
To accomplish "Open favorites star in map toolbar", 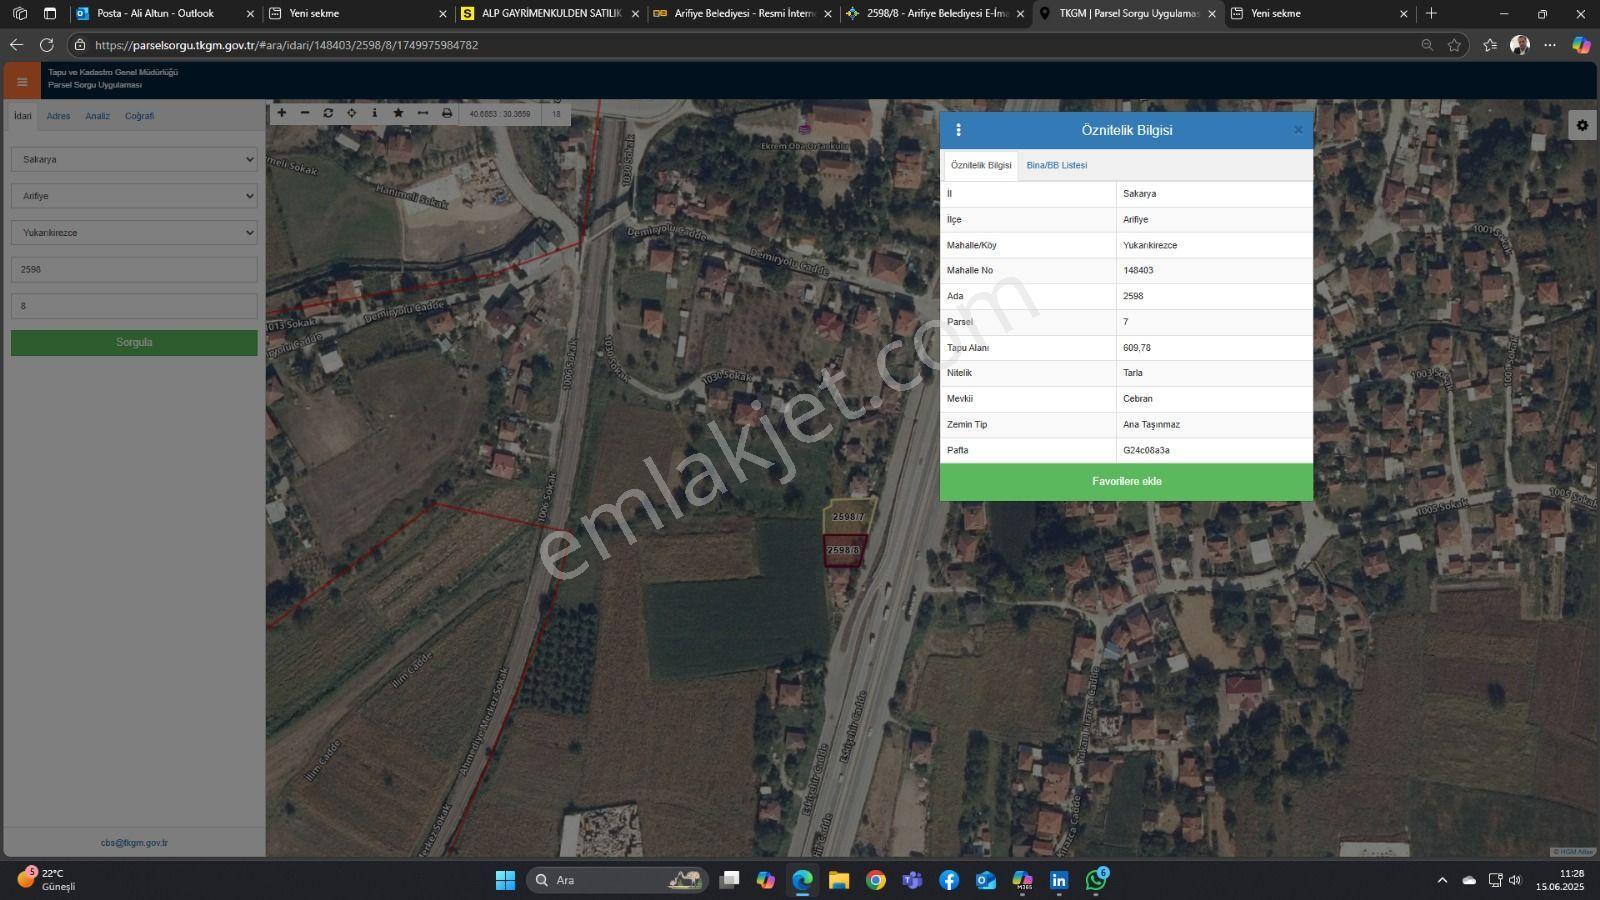I will click(x=398, y=113).
